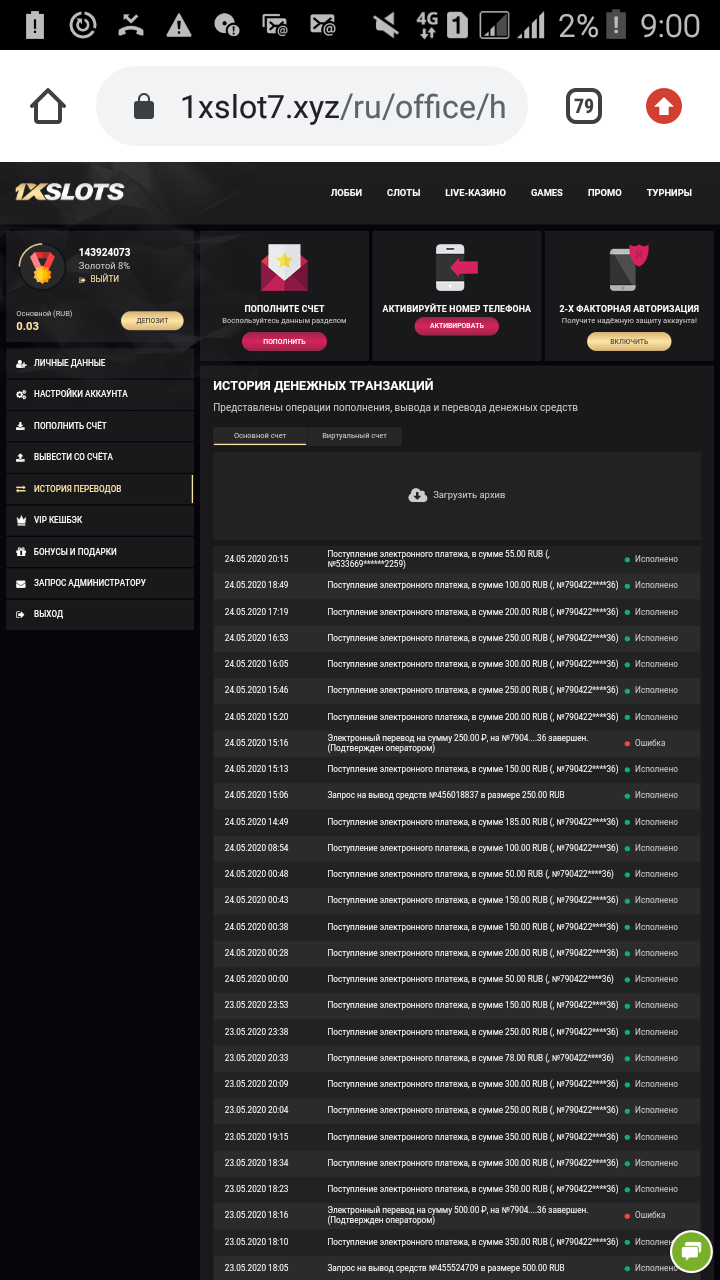Open the Live-Казино menu item
Screen dimensions: 720x1280
475,193
